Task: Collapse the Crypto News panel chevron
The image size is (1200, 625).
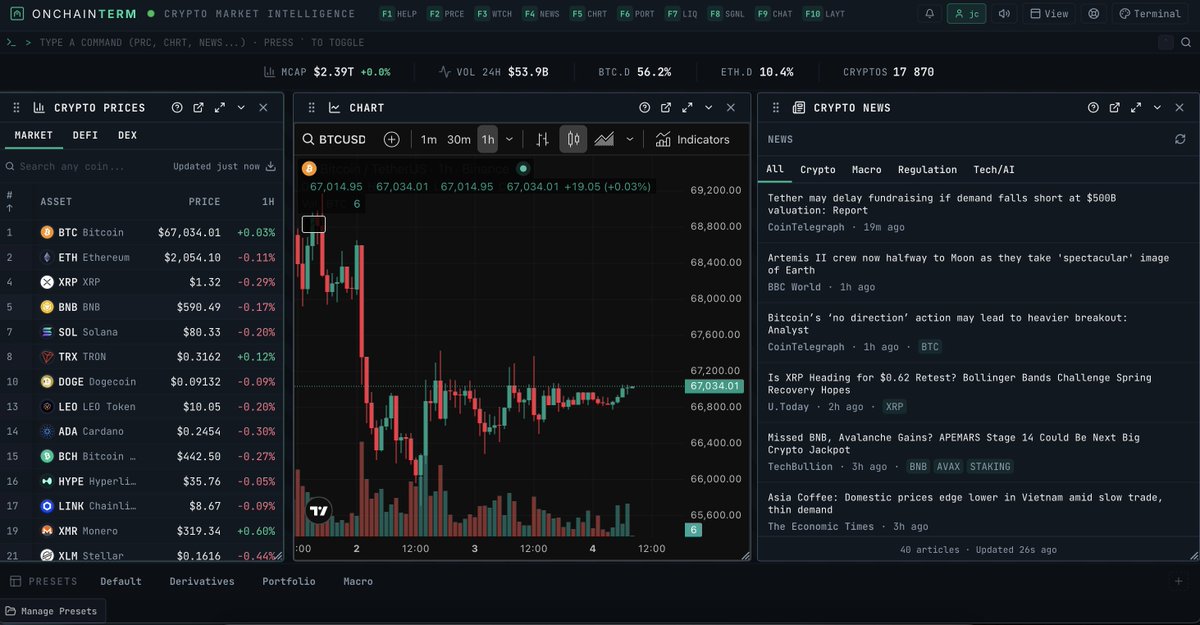Action: (1158, 107)
